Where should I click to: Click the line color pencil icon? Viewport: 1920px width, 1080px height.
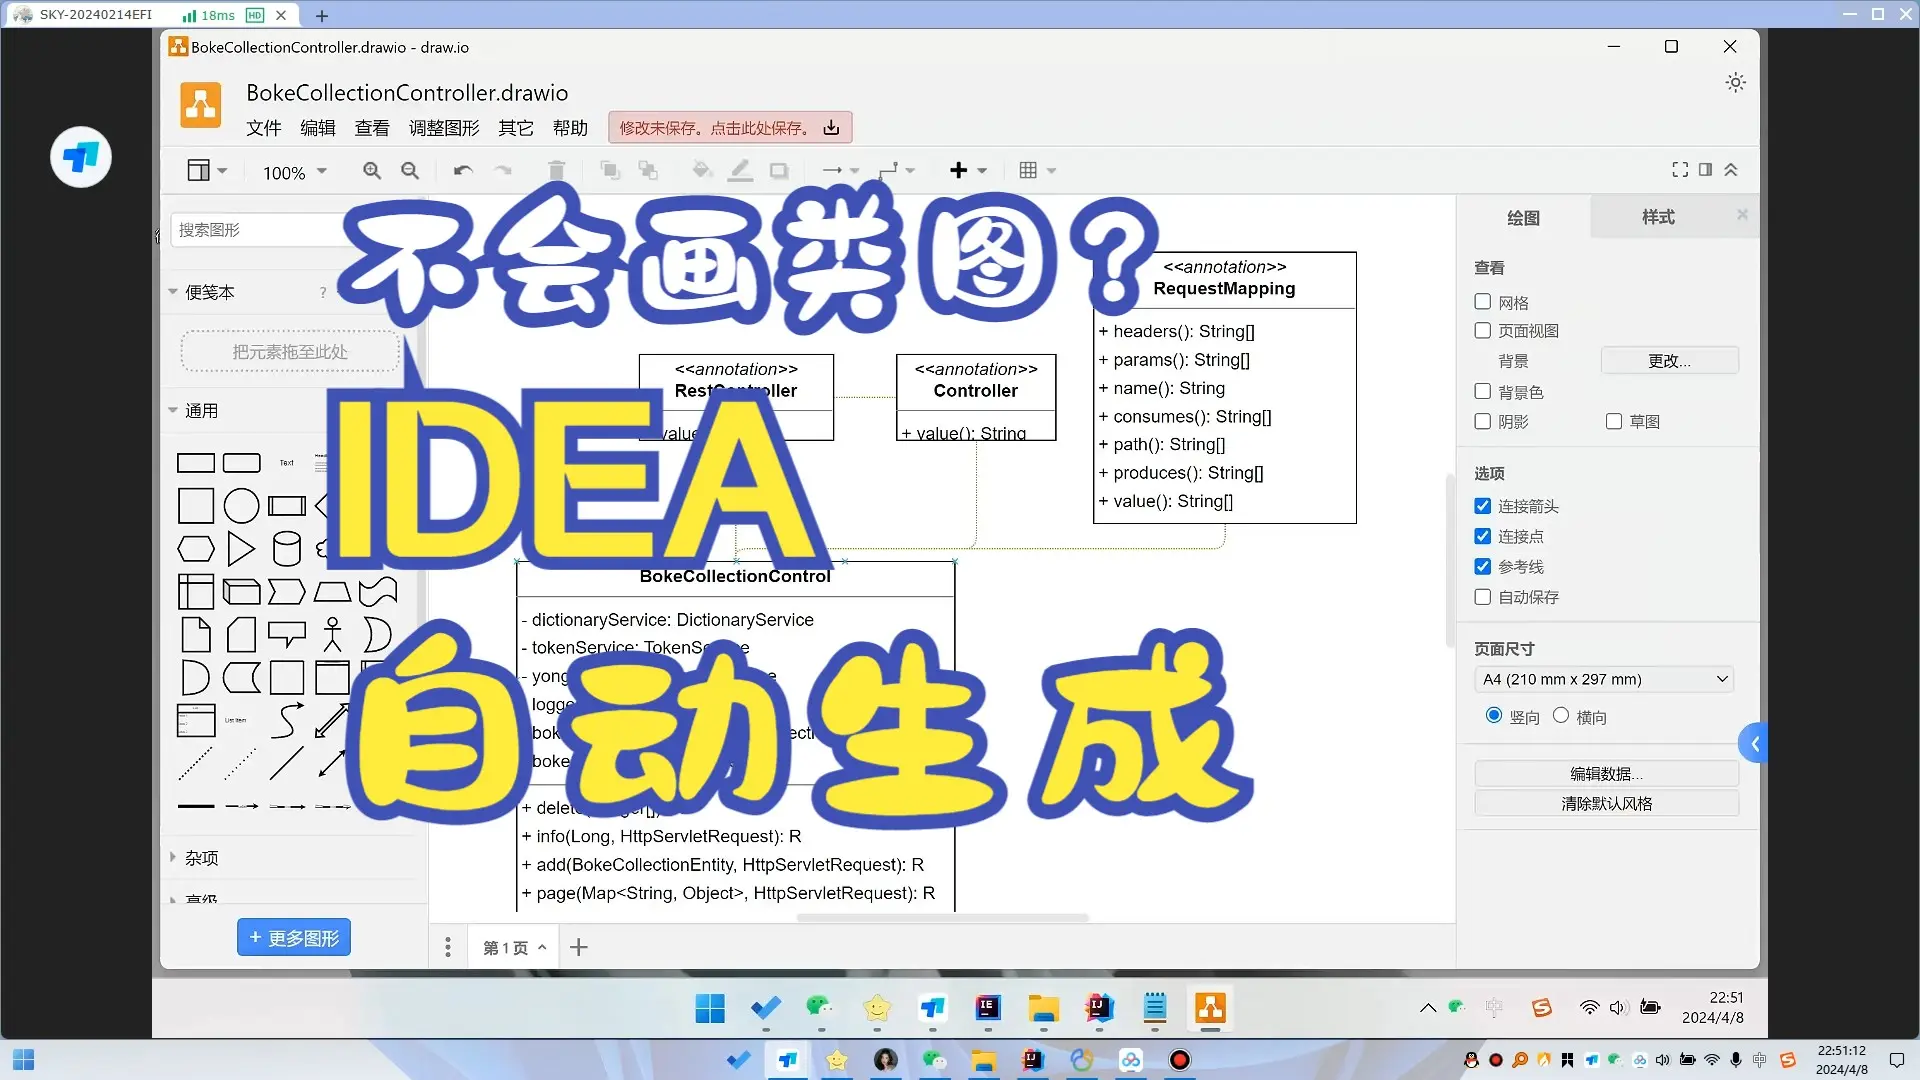[740, 171]
